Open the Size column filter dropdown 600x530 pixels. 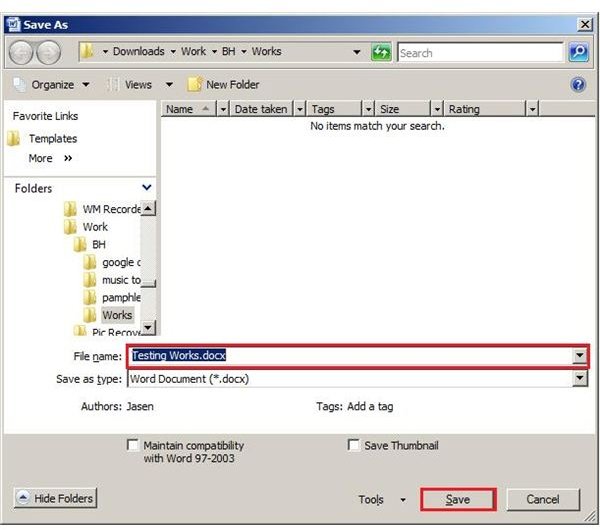coord(437,109)
